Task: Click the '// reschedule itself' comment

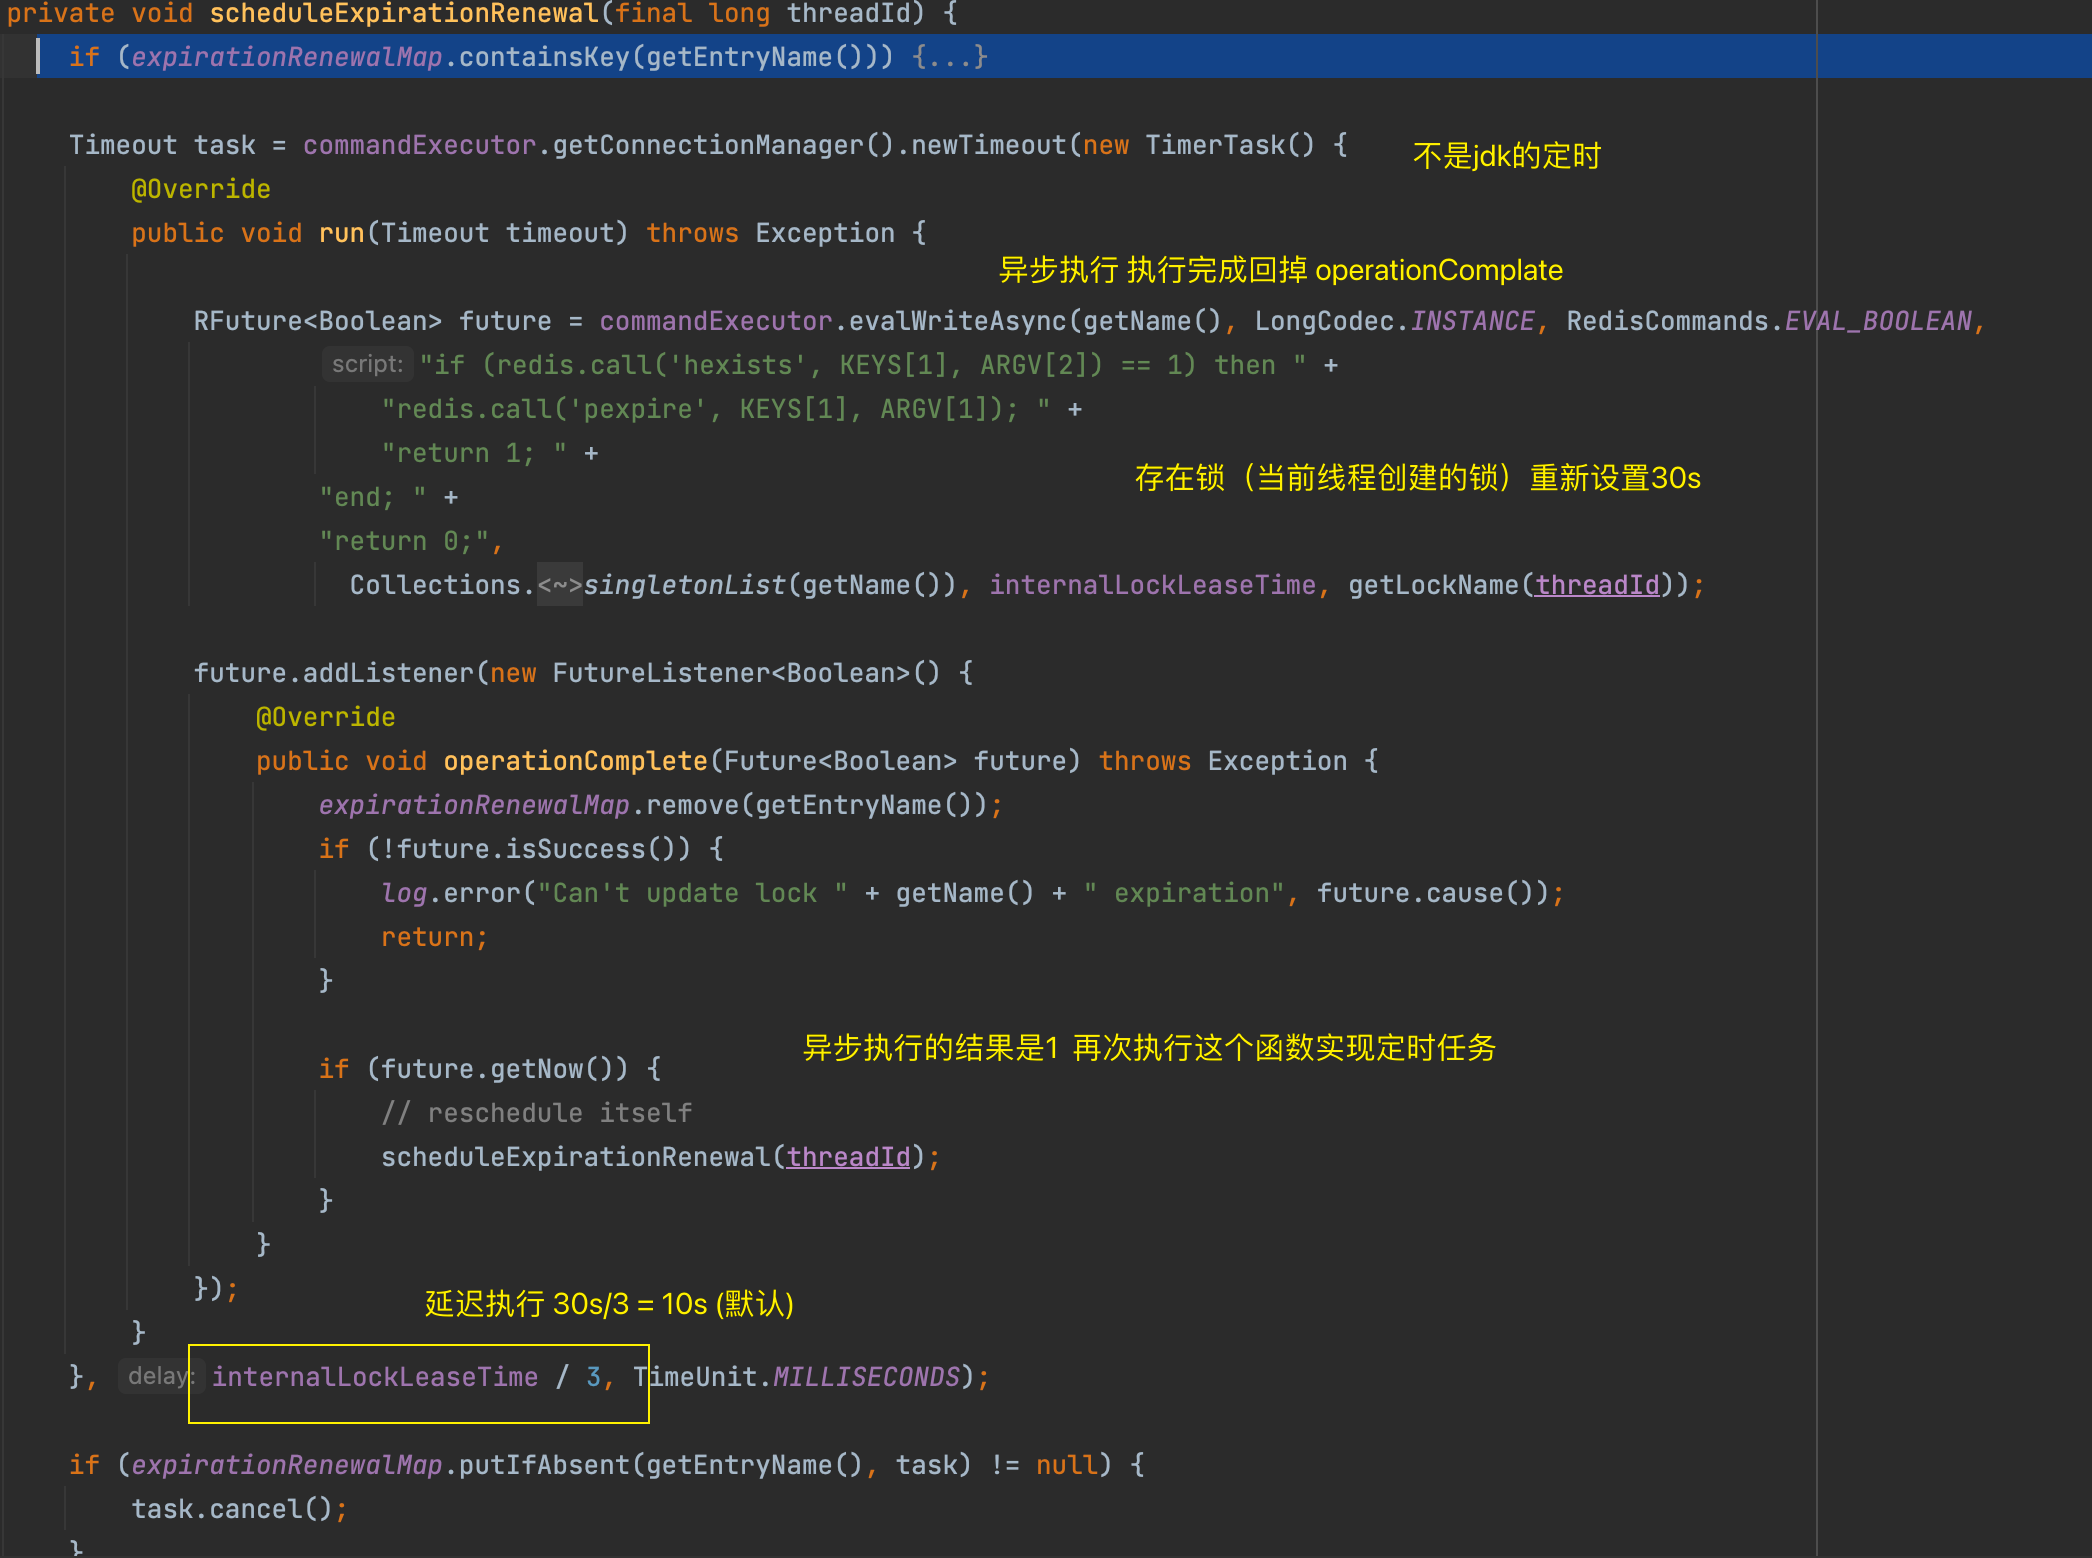Action: tap(536, 1113)
